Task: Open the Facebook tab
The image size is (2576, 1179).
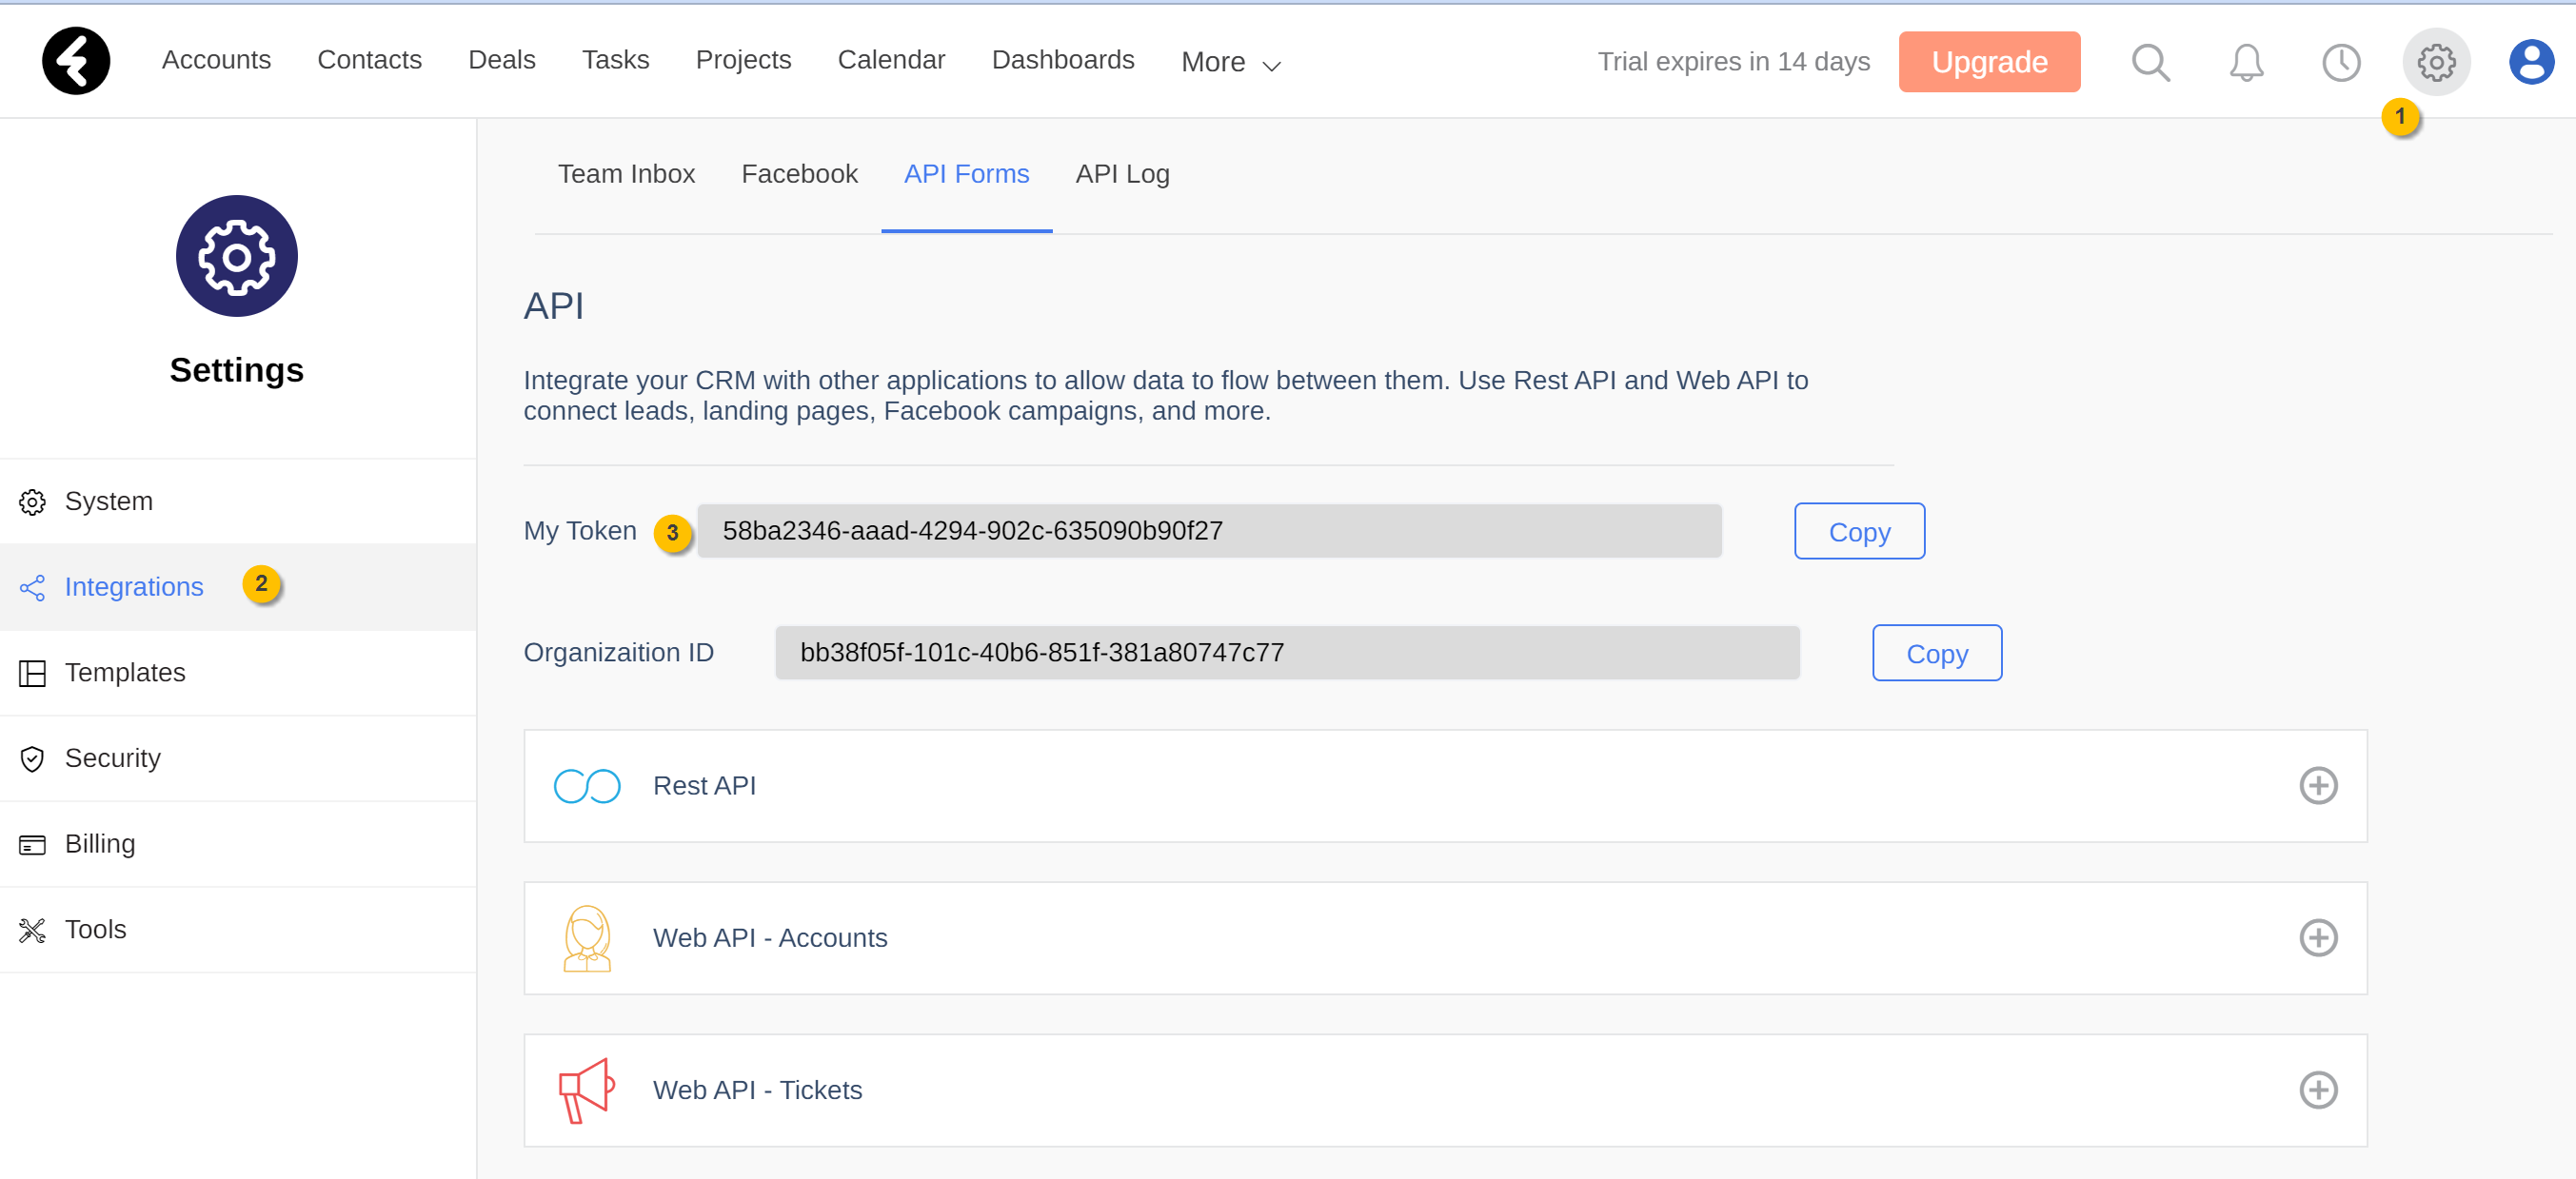Action: [799, 174]
